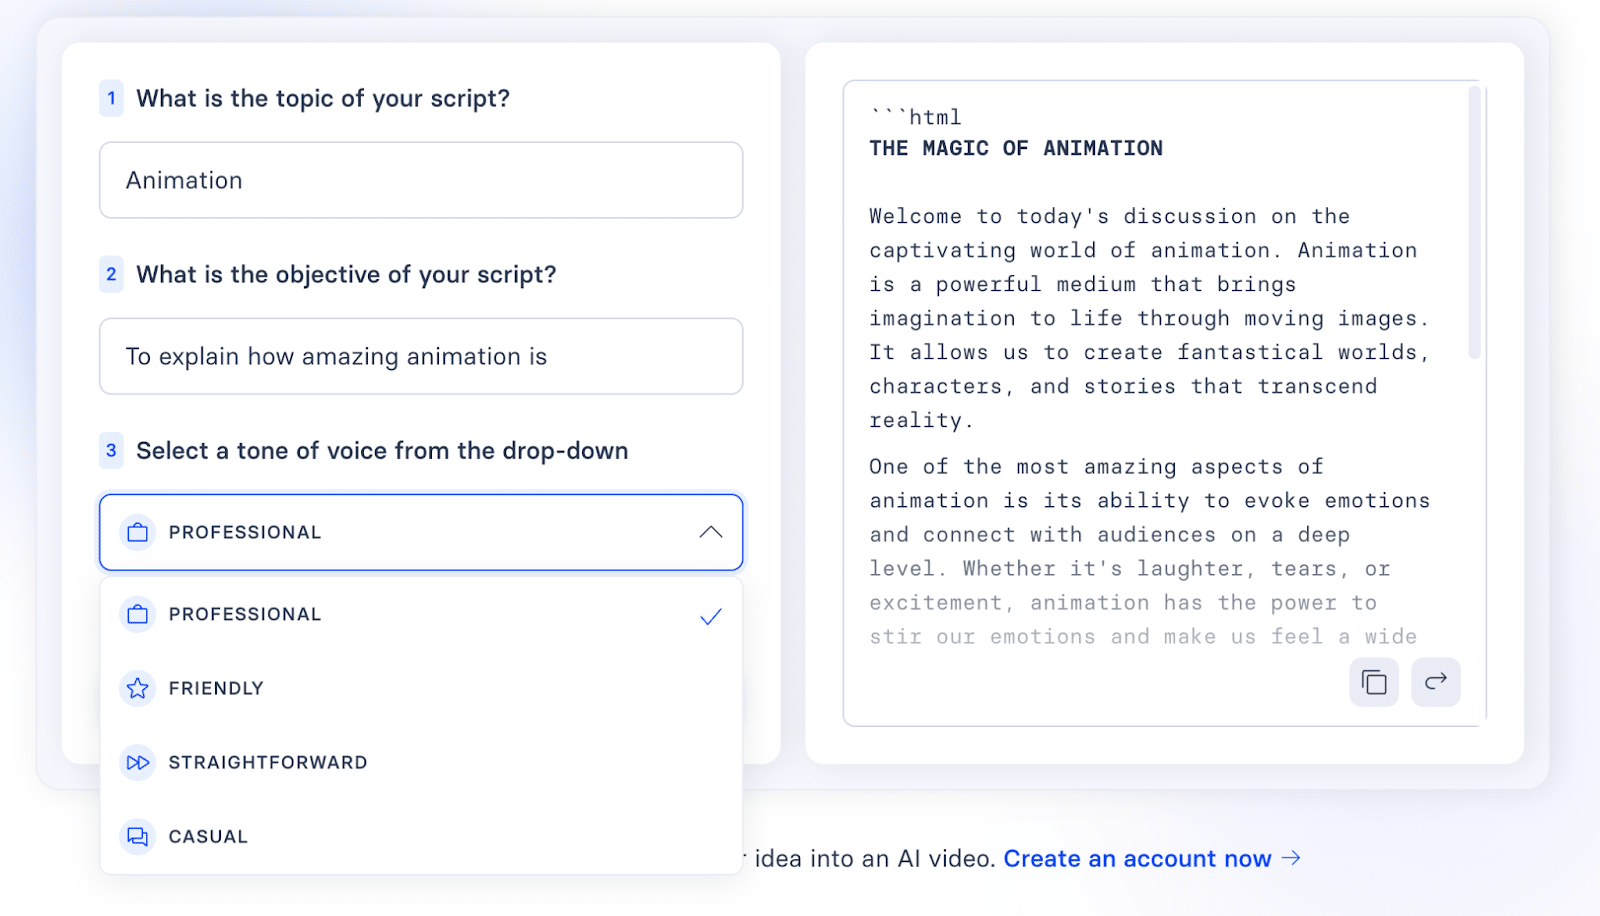Pick the Casual tone from the list
Screen dimensions: 1600x916
point(421,836)
